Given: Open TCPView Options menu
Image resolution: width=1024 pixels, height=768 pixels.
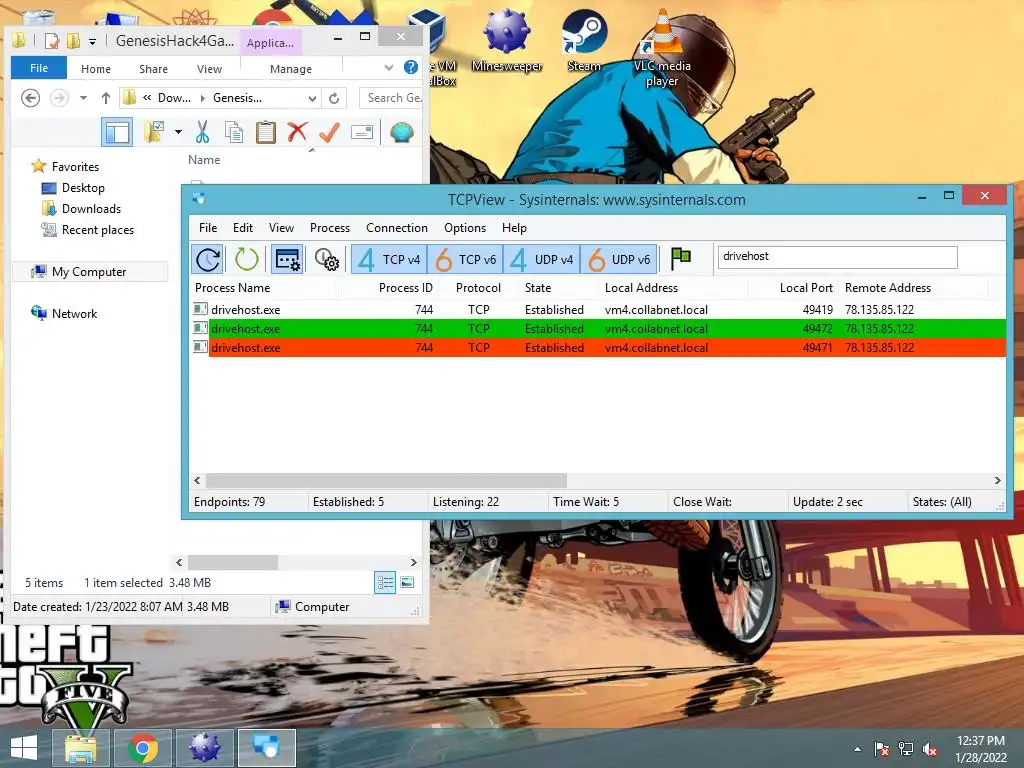Looking at the screenshot, I should pyautogui.click(x=465, y=228).
